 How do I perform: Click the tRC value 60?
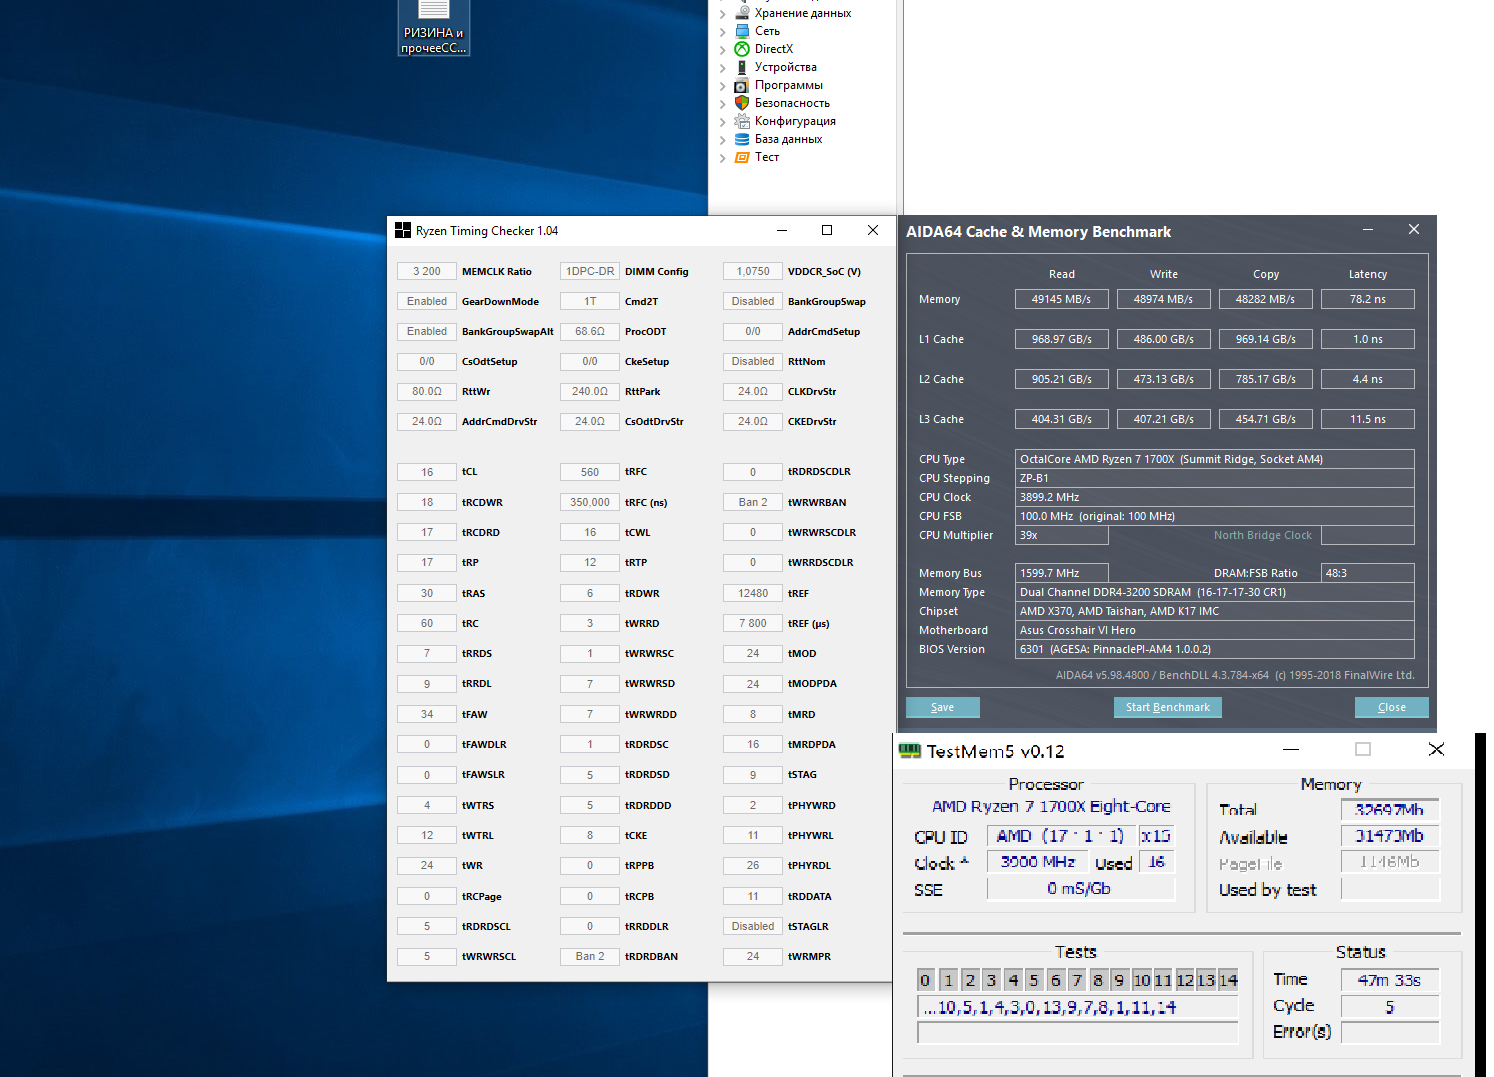427,623
